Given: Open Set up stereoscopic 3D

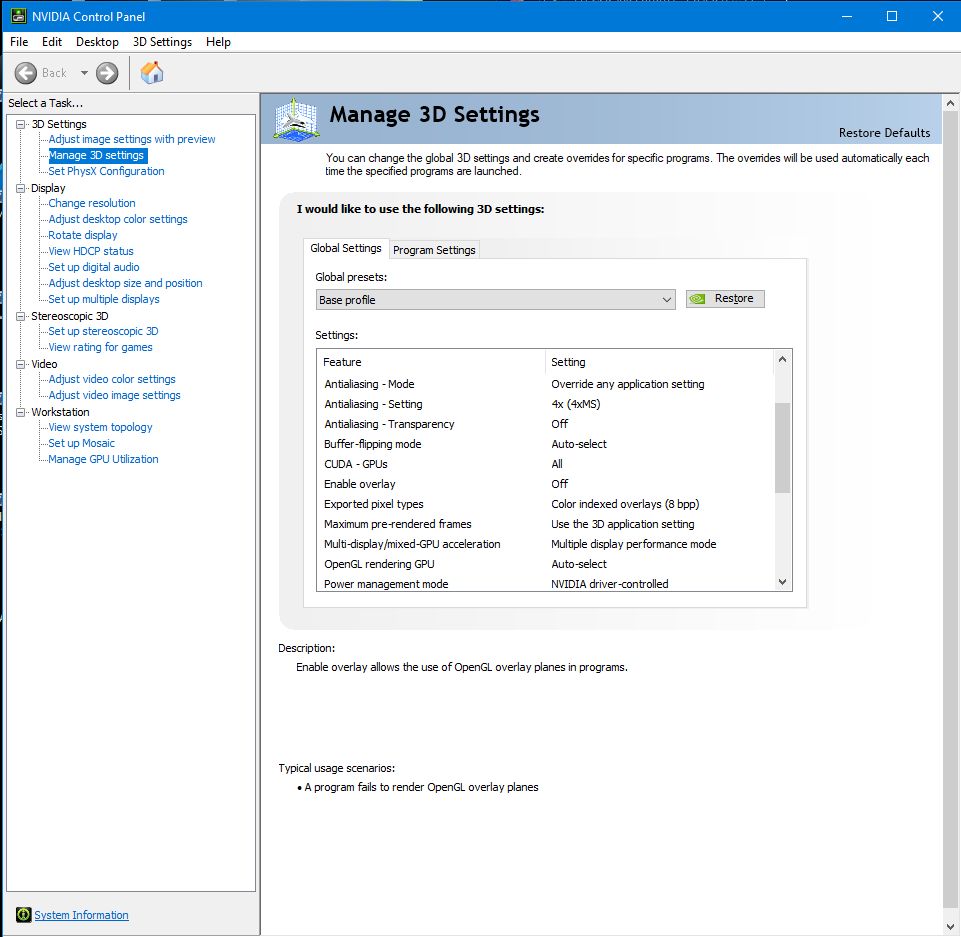Looking at the screenshot, I should click(104, 331).
